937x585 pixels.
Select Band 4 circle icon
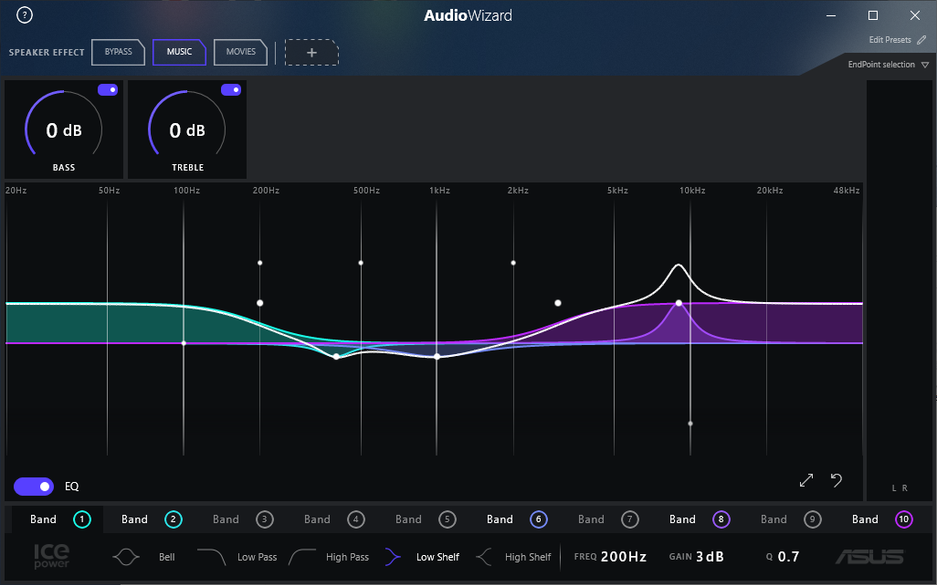tap(356, 519)
